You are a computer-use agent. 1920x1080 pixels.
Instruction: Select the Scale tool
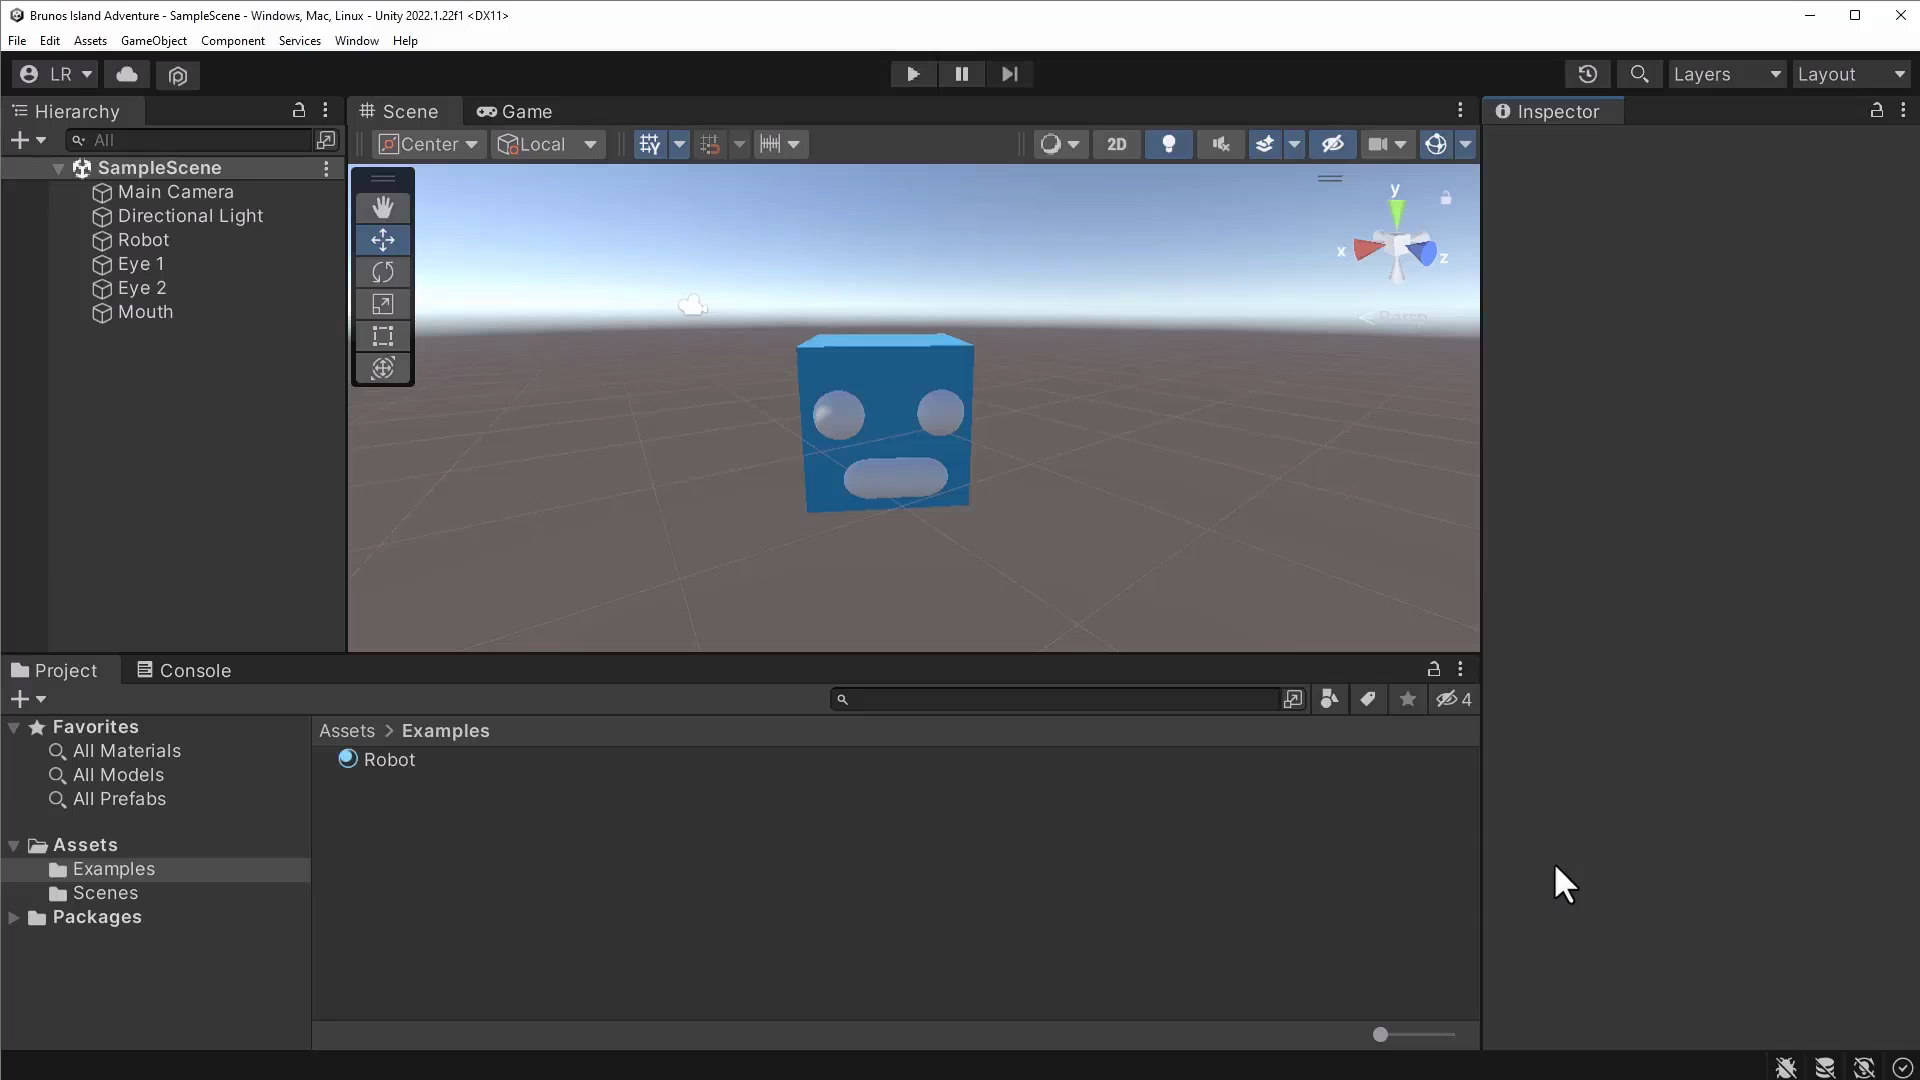point(383,304)
